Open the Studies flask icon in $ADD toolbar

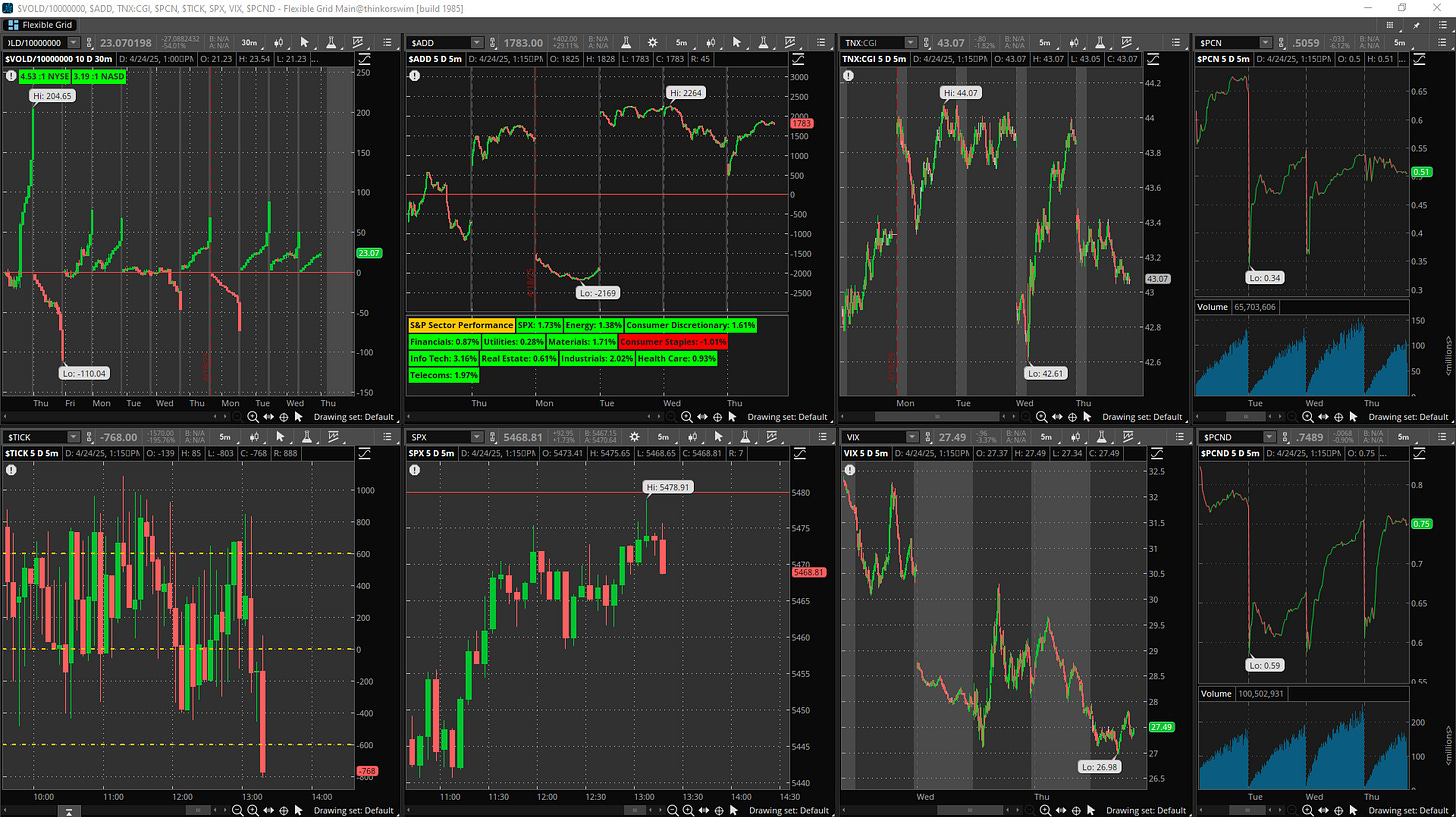tap(762, 43)
